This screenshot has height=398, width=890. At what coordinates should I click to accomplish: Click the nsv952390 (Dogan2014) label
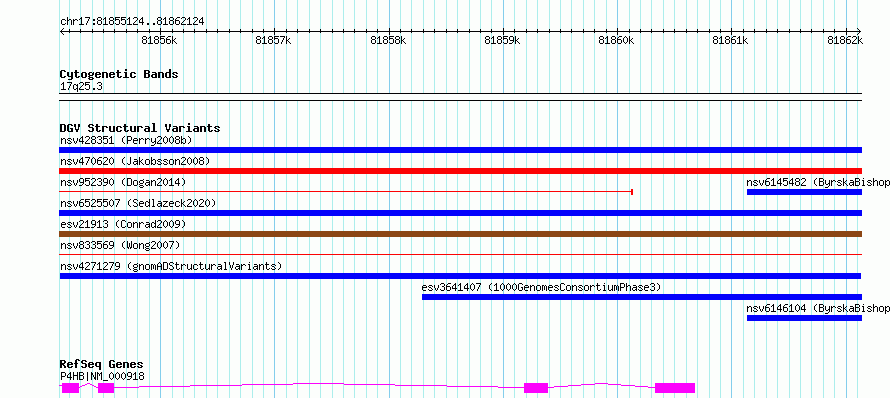tap(123, 182)
